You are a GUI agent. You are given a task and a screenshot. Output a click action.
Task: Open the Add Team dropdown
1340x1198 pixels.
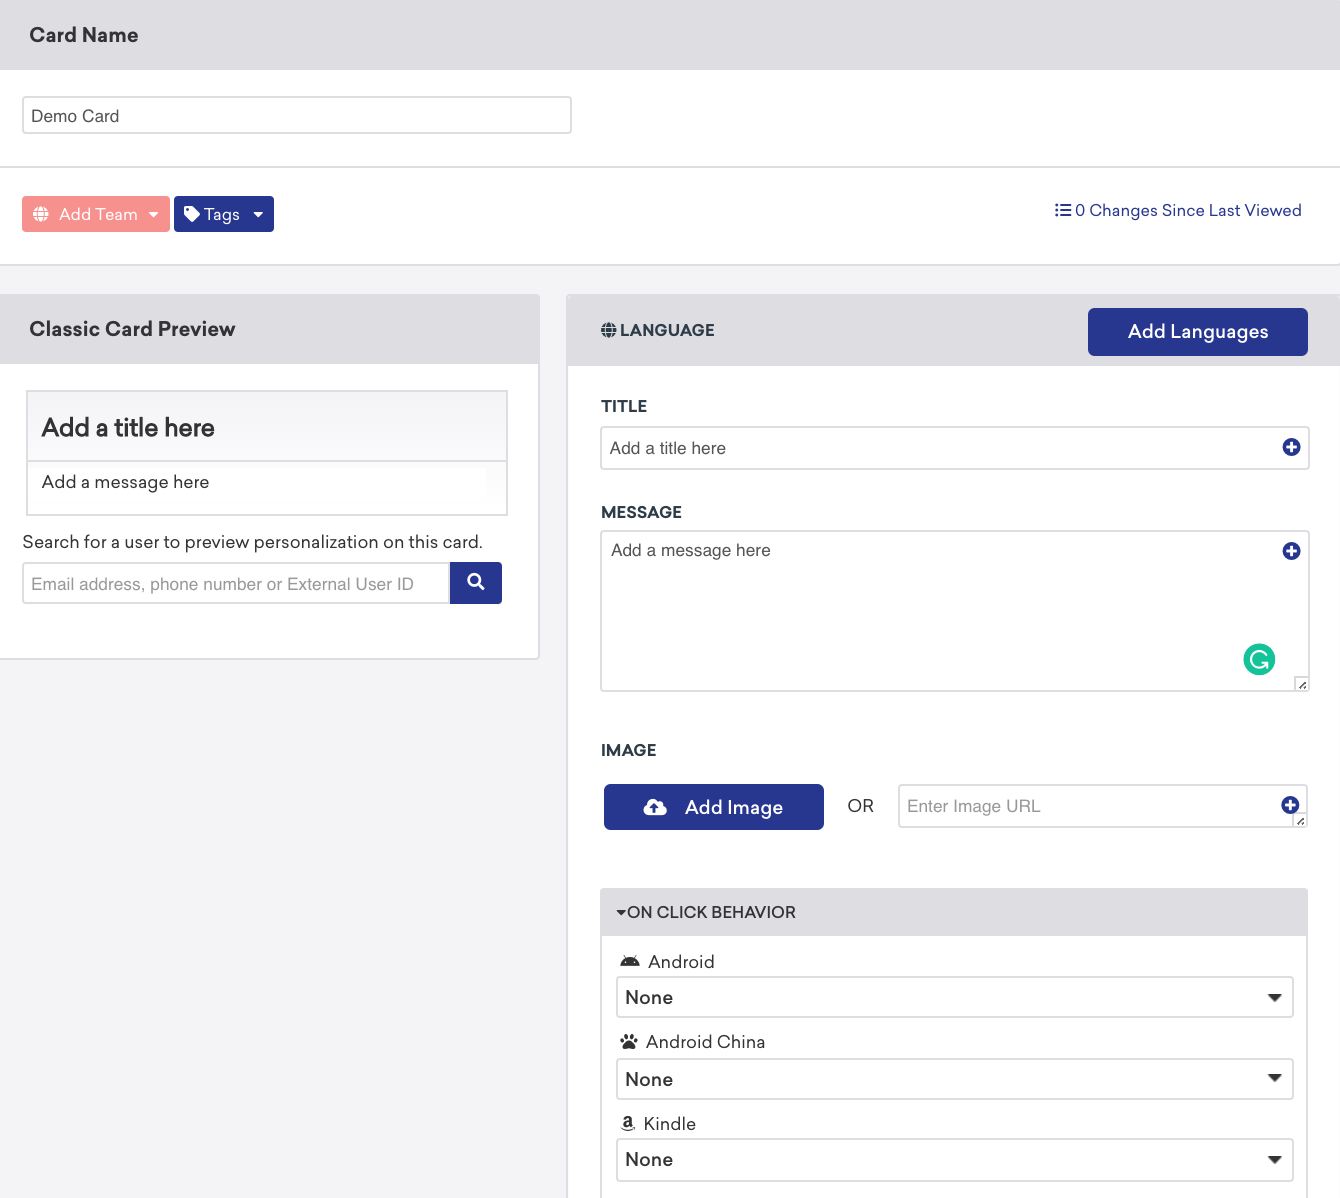tap(96, 214)
